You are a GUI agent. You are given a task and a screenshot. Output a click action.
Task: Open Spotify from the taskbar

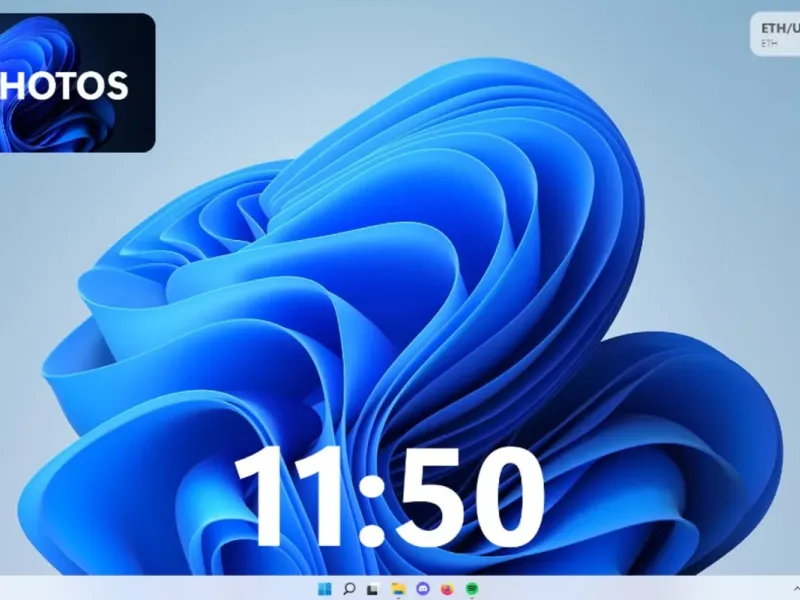coord(472,589)
